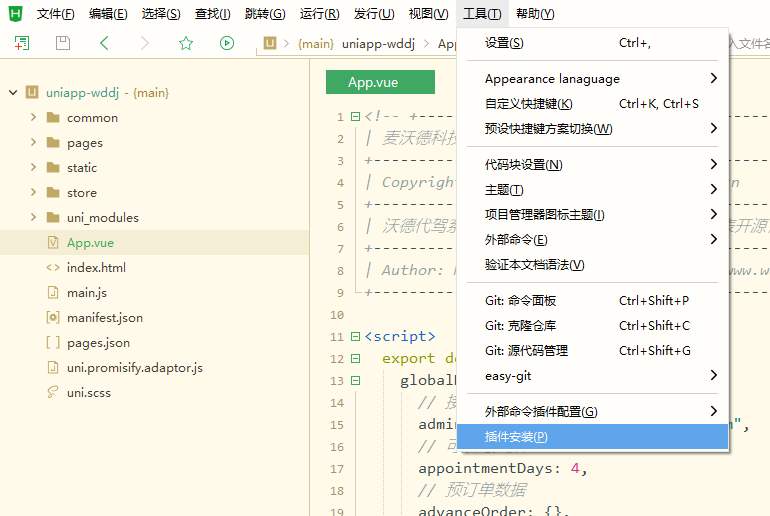Click the uniapp-wddj project icon in tree

(x=32, y=92)
